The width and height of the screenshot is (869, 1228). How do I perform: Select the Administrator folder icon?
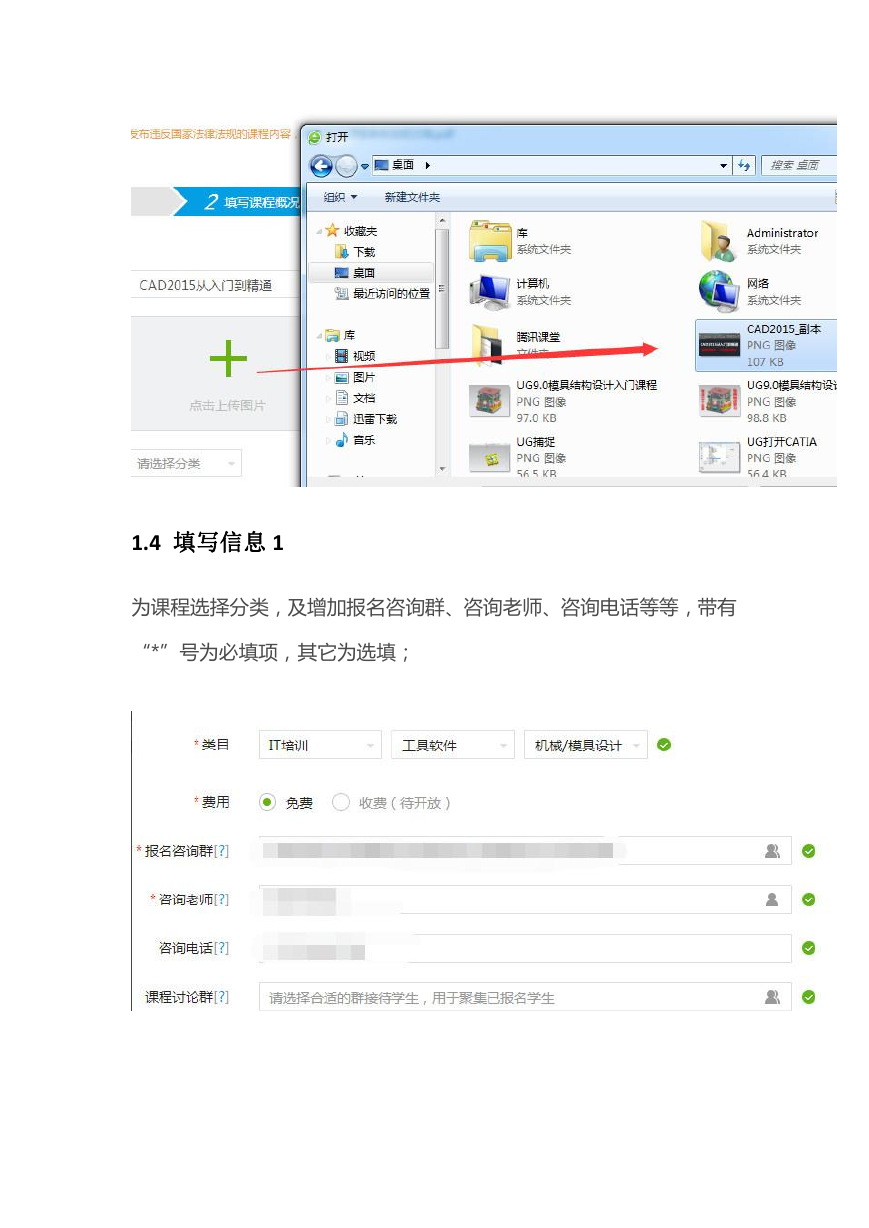[x=718, y=241]
